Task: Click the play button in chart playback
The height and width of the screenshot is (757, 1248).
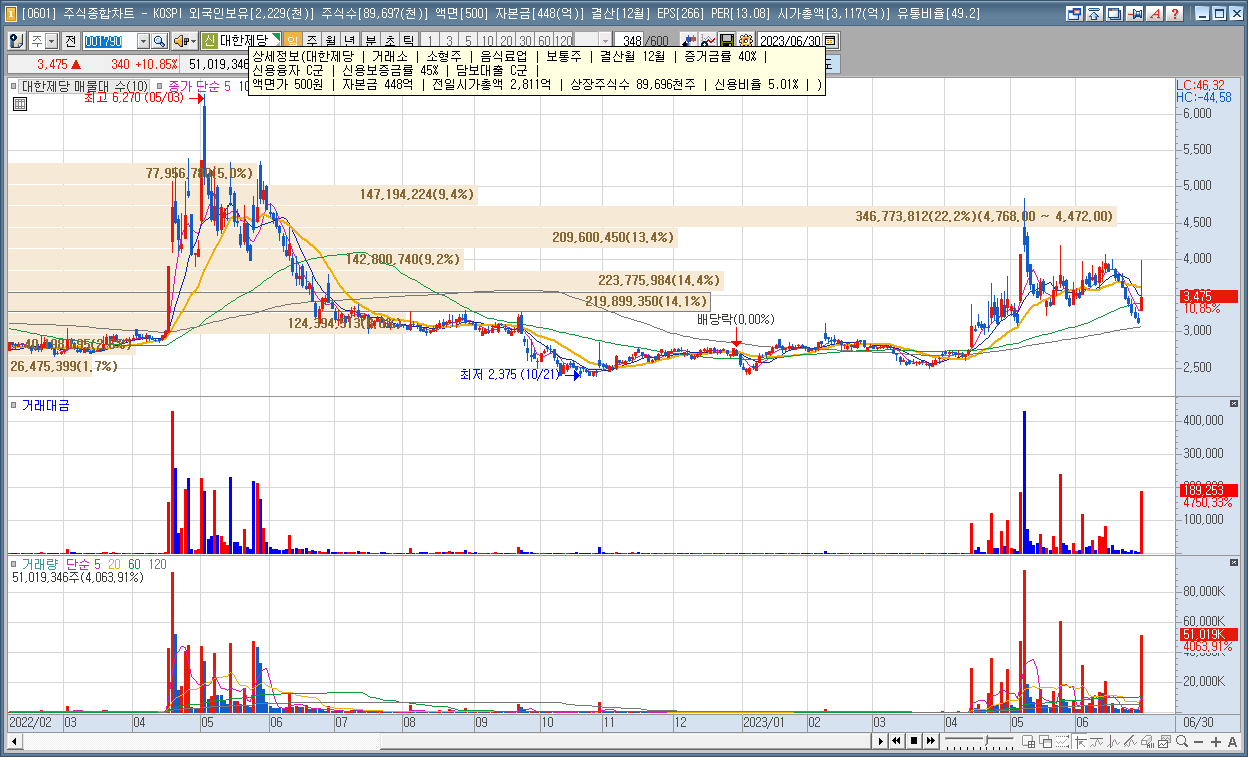Action: pyautogui.click(x=881, y=741)
